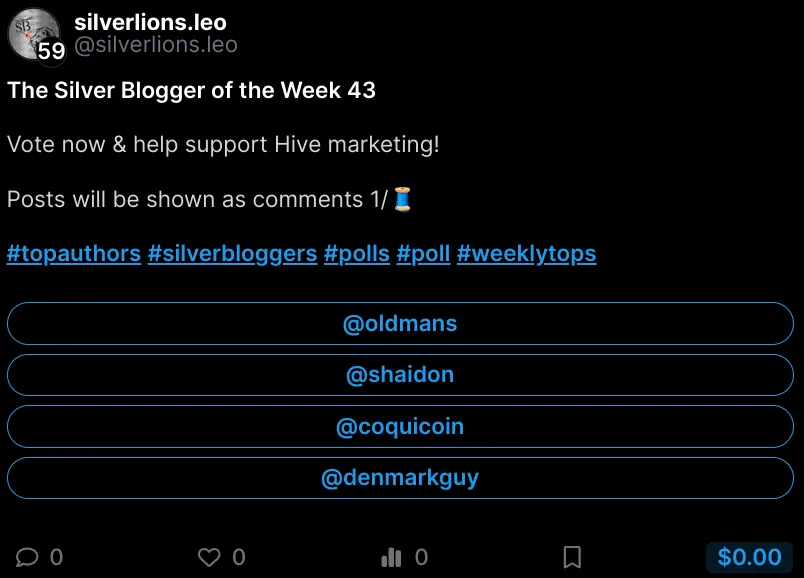
Task: Vote for @oldmans in the poll
Action: tap(400, 324)
